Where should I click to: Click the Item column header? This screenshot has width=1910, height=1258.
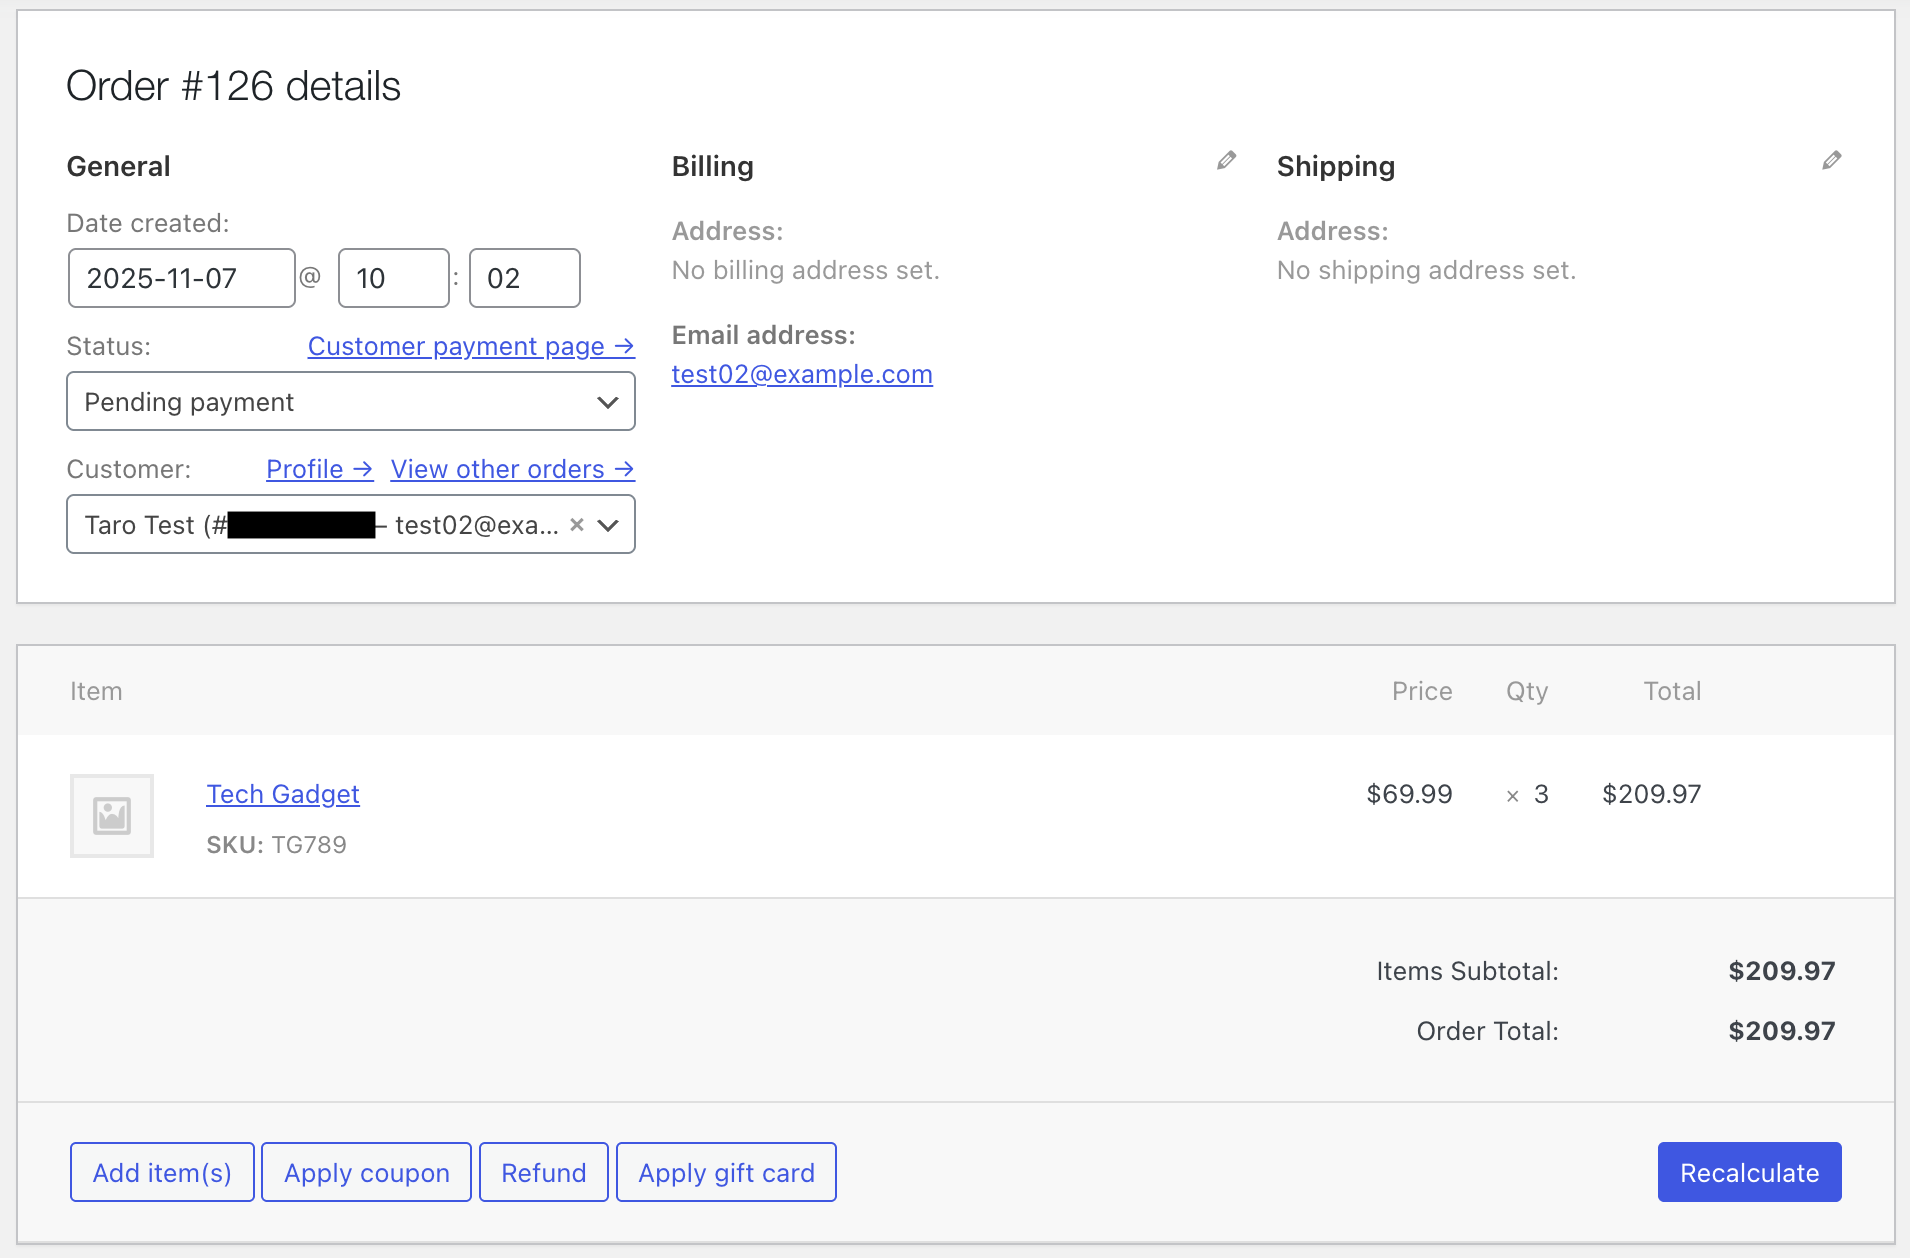96,691
